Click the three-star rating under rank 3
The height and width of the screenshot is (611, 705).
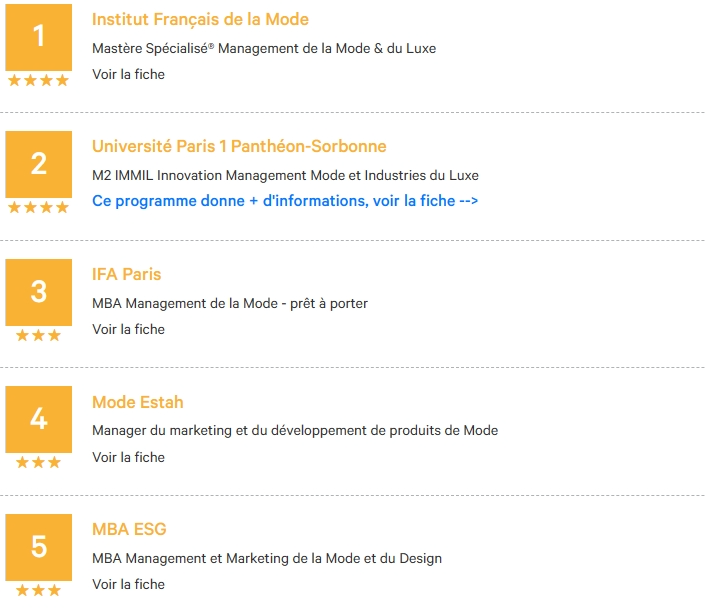(x=38, y=335)
